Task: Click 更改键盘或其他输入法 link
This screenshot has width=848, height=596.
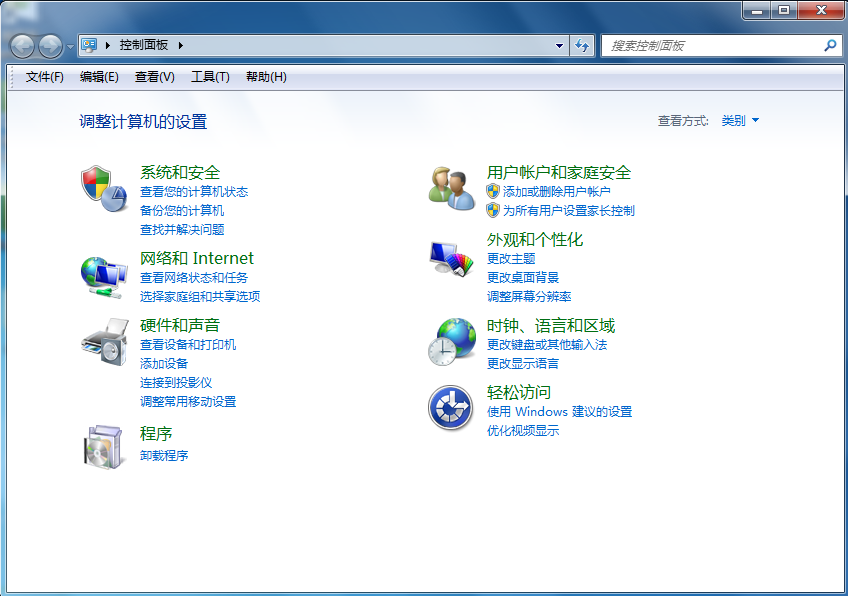Action: pyautogui.click(x=547, y=345)
